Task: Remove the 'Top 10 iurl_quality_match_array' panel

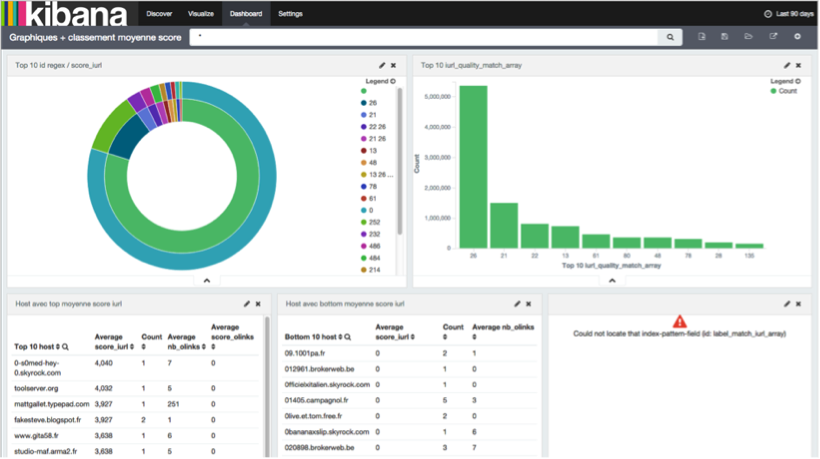Action: click(x=799, y=65)
